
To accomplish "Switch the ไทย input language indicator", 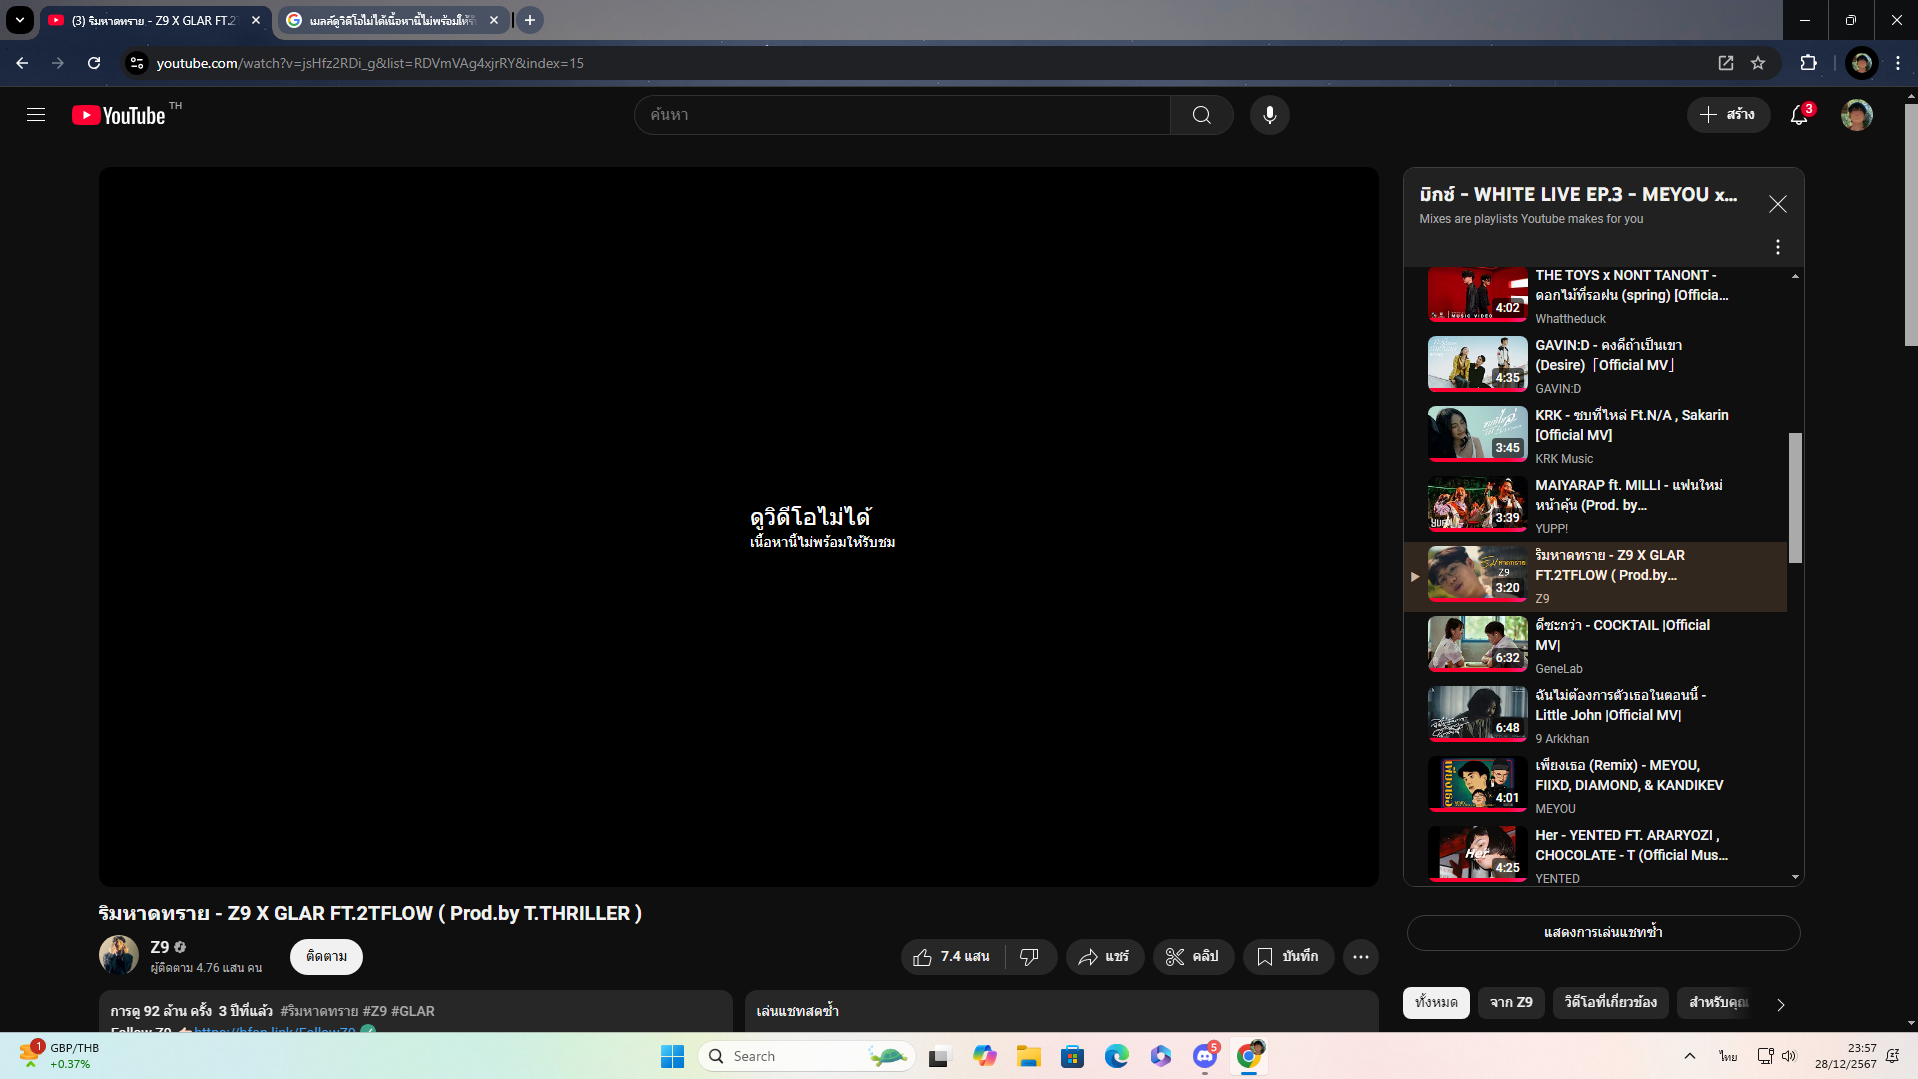I will (1728, 1057).
